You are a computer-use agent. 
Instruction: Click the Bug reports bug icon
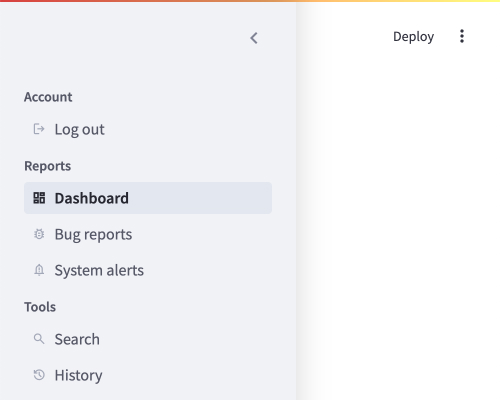39,234
